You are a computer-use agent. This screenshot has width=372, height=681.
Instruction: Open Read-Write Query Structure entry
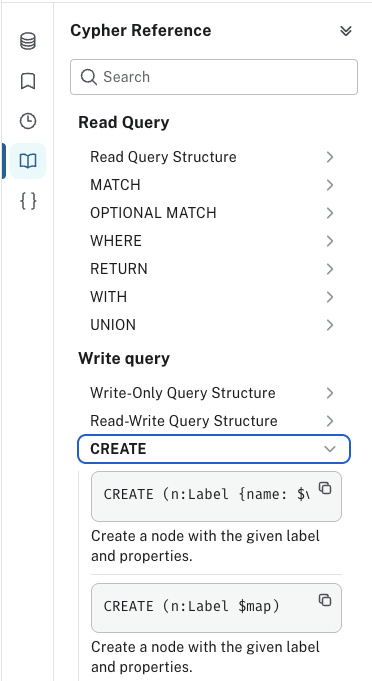[x=214, y=421]
